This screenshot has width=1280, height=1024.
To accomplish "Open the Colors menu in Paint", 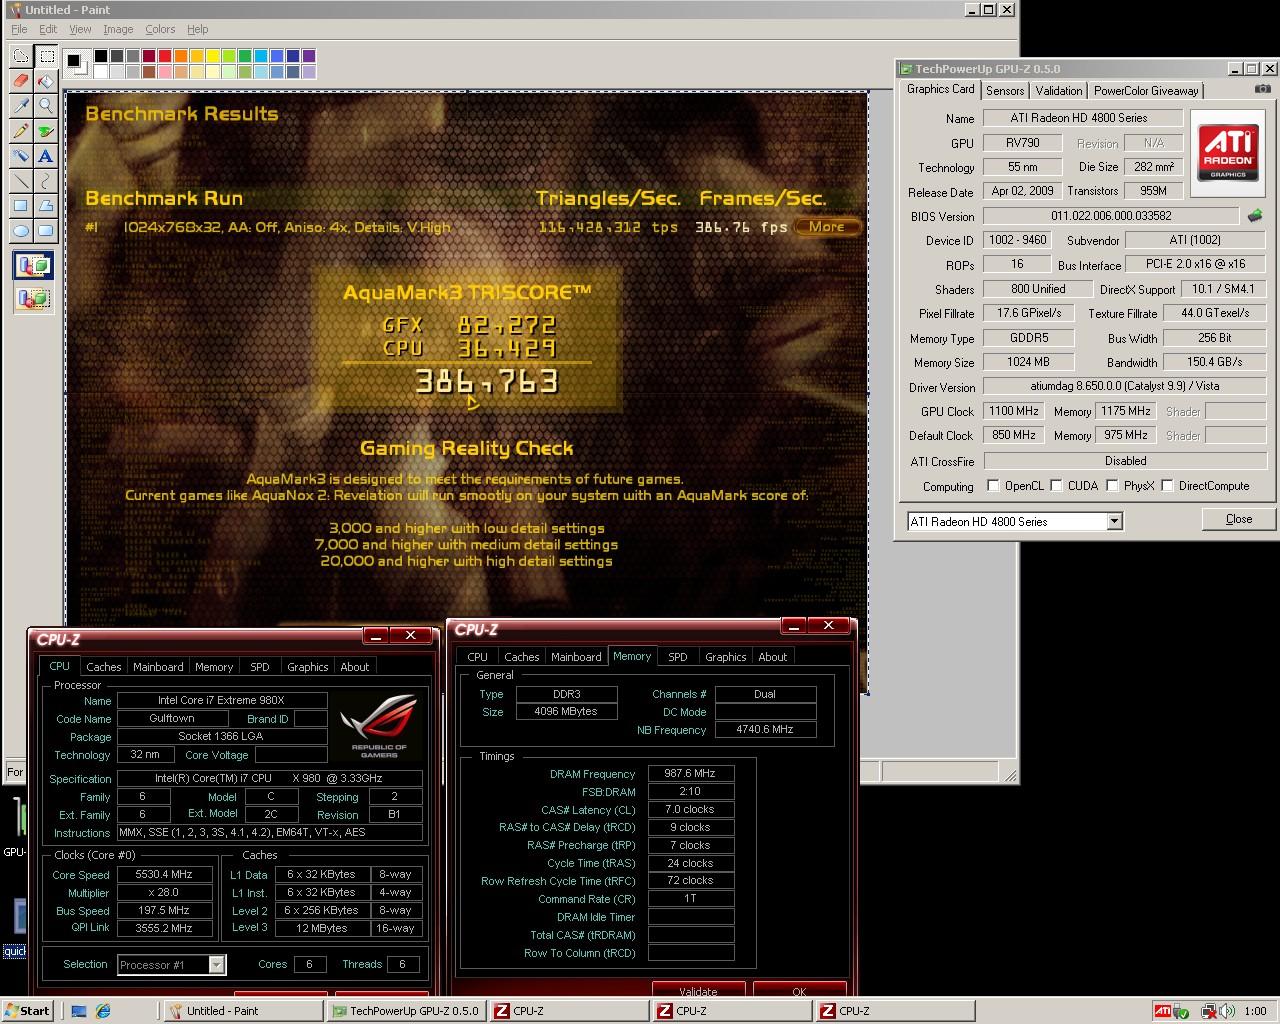I will pos(160,29).
